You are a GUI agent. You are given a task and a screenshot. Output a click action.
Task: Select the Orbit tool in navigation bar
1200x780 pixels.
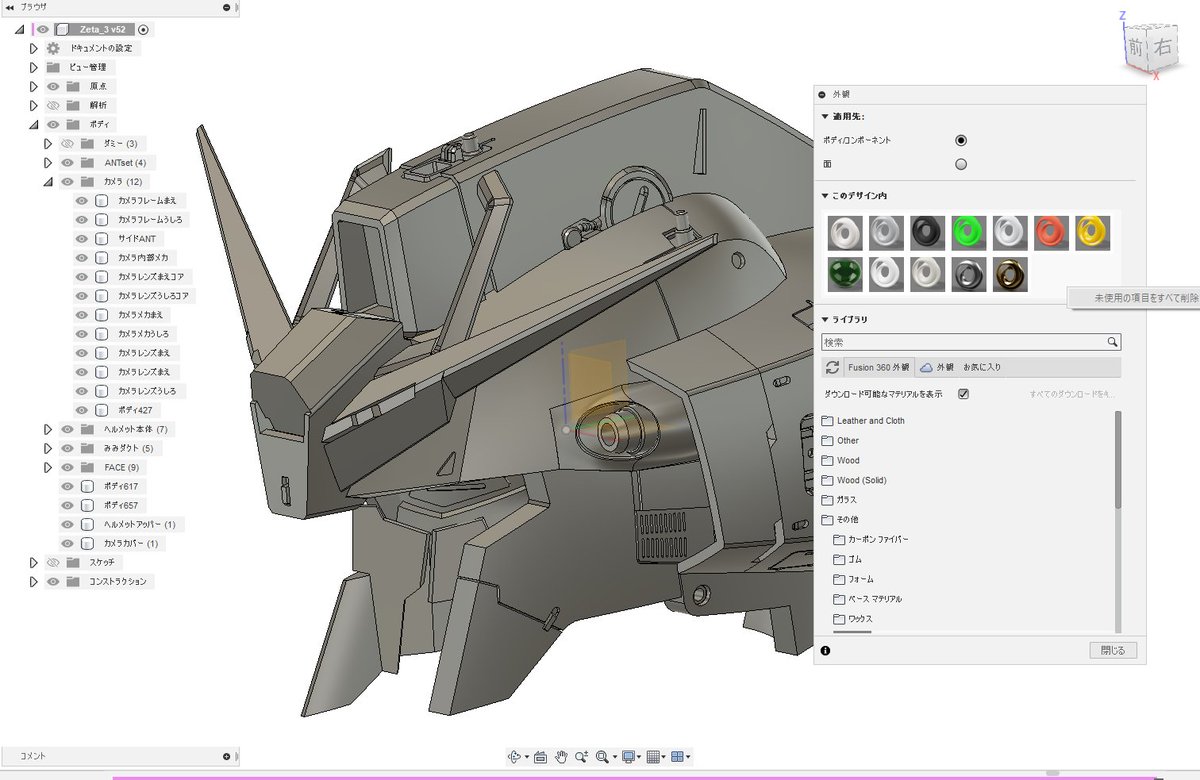(x=515, y=757)
